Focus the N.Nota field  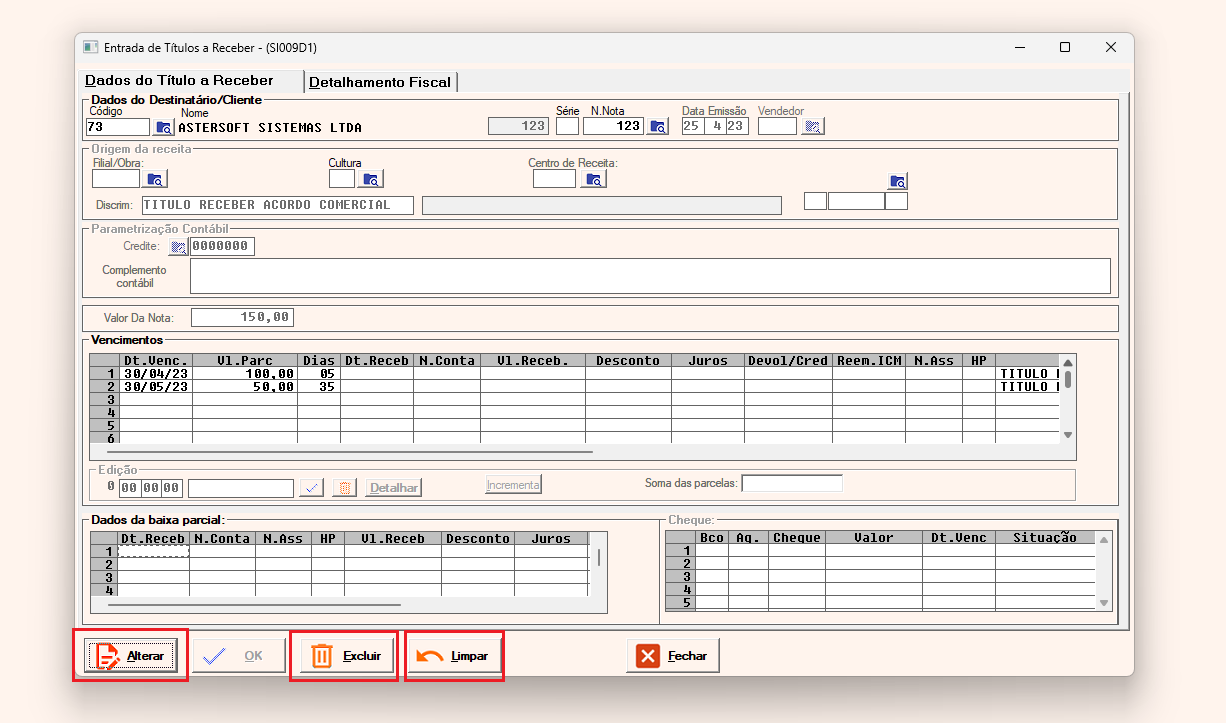[614, 126]
